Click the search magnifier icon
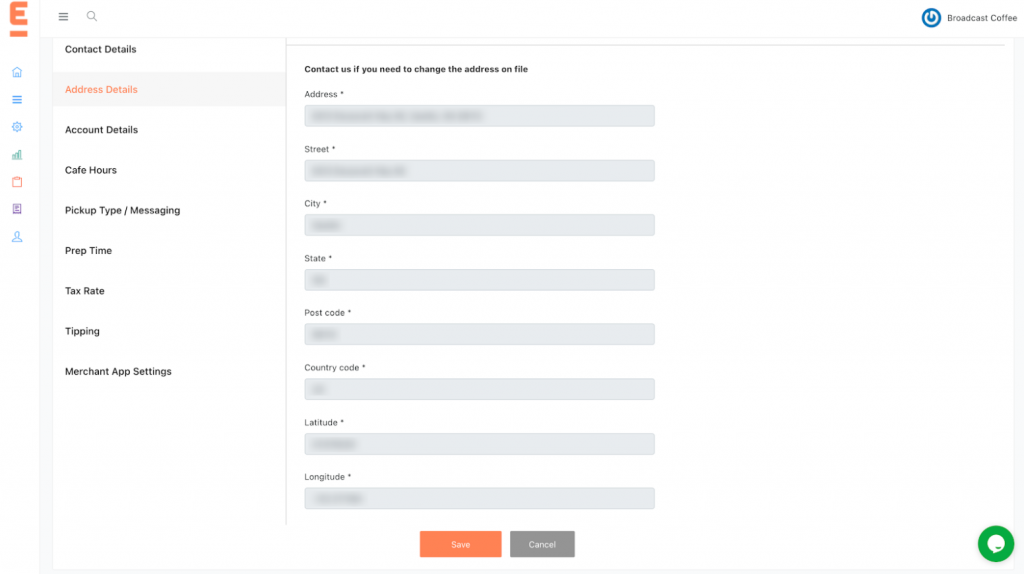Viewport: 1024px width, 574px height. click(x=92, y=16)
